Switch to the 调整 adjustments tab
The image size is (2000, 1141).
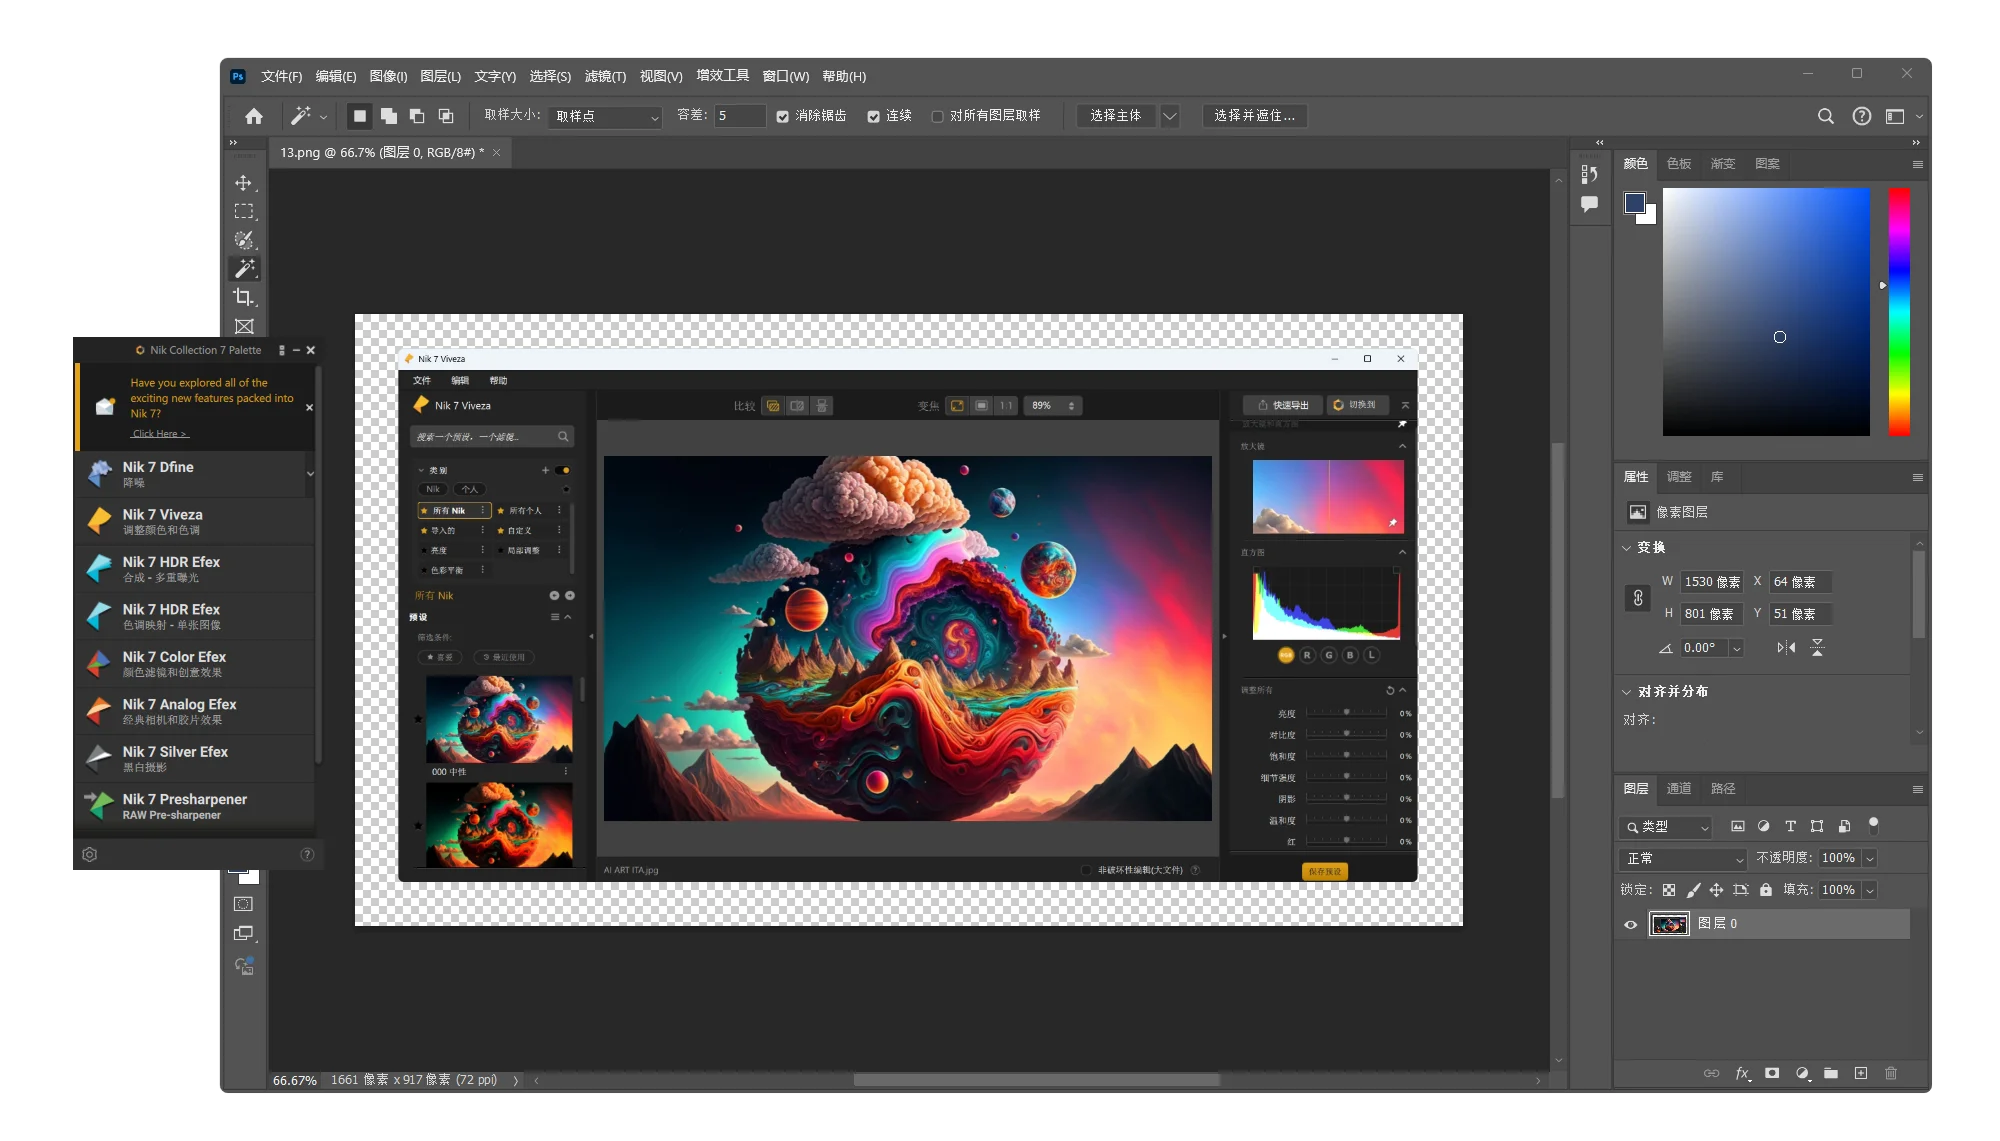point(1679,477)
